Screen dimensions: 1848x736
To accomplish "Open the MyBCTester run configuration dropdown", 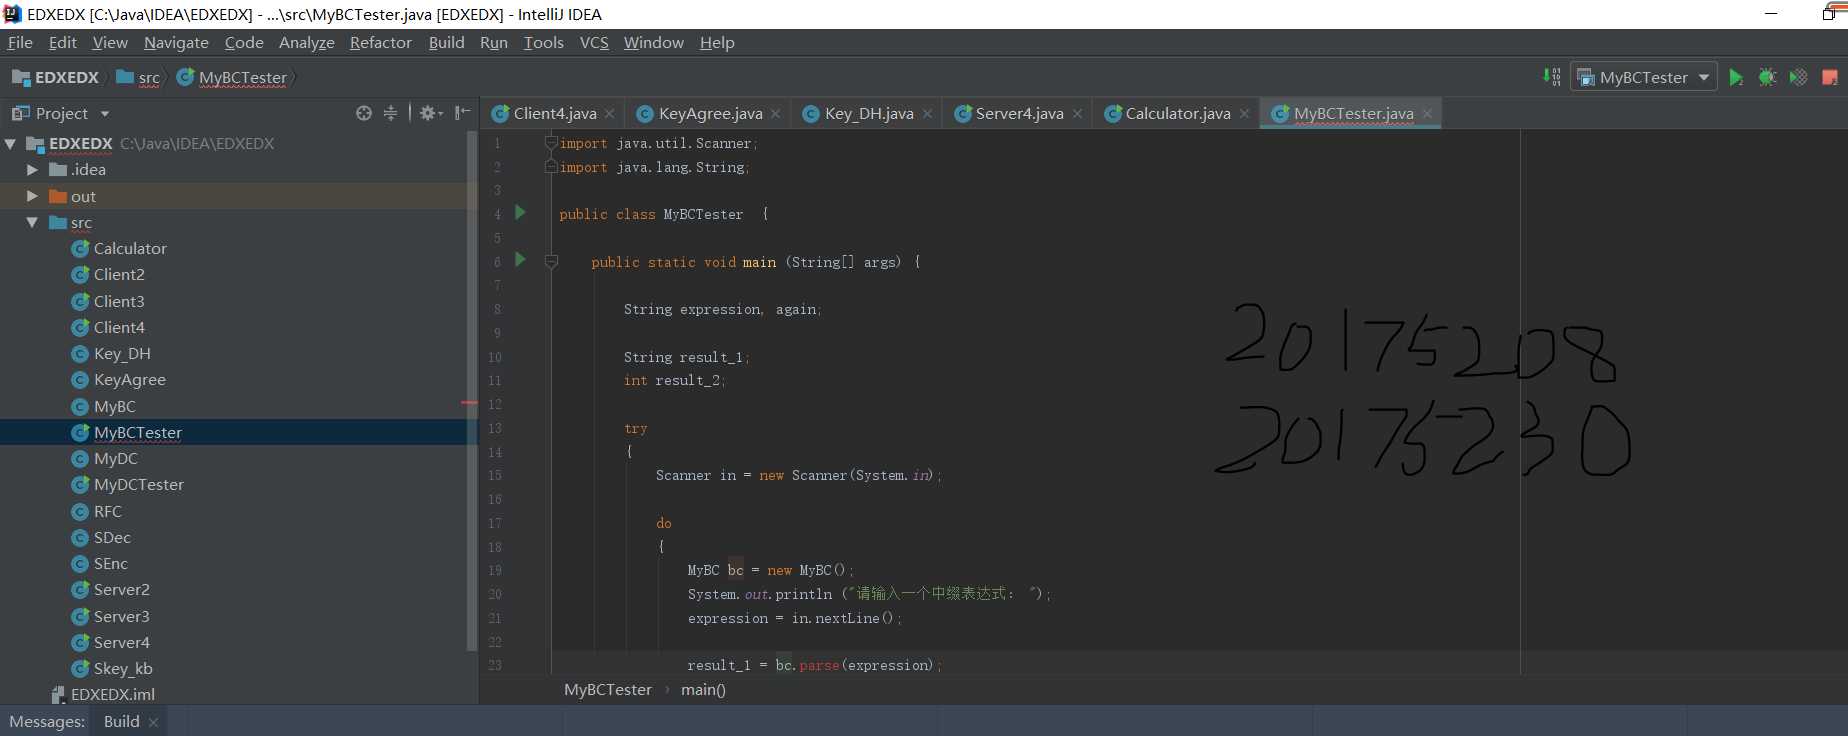I will [1644, 77].
